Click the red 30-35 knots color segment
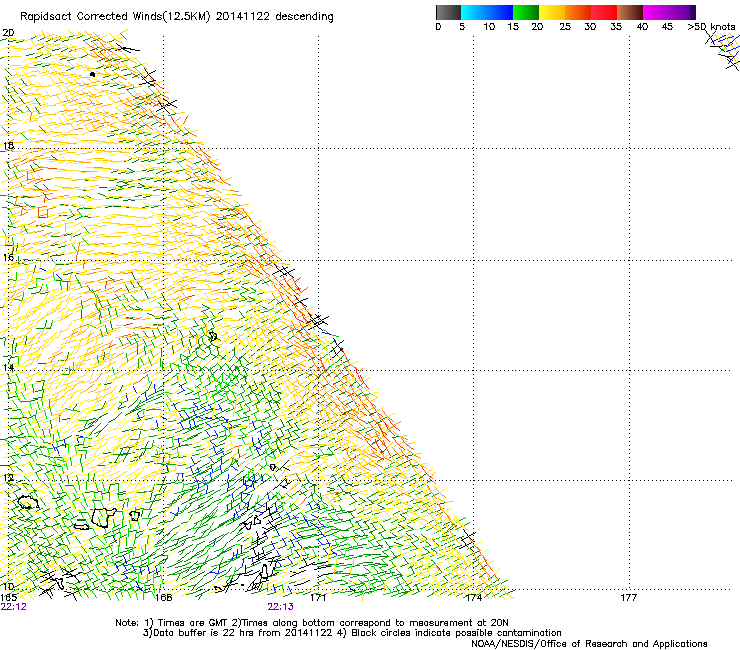The height and width of the screenshot is (650, 740). [604, 12]
